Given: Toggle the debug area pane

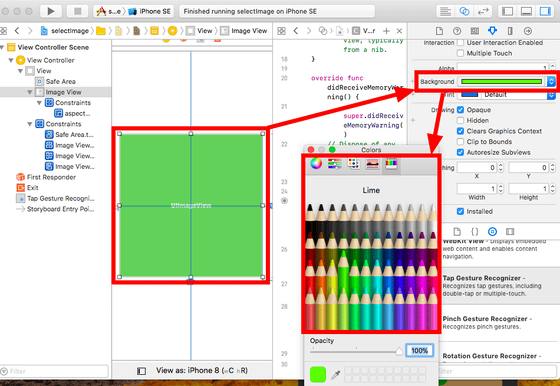Looking at the screenshot, I should (x=526, y=11).
